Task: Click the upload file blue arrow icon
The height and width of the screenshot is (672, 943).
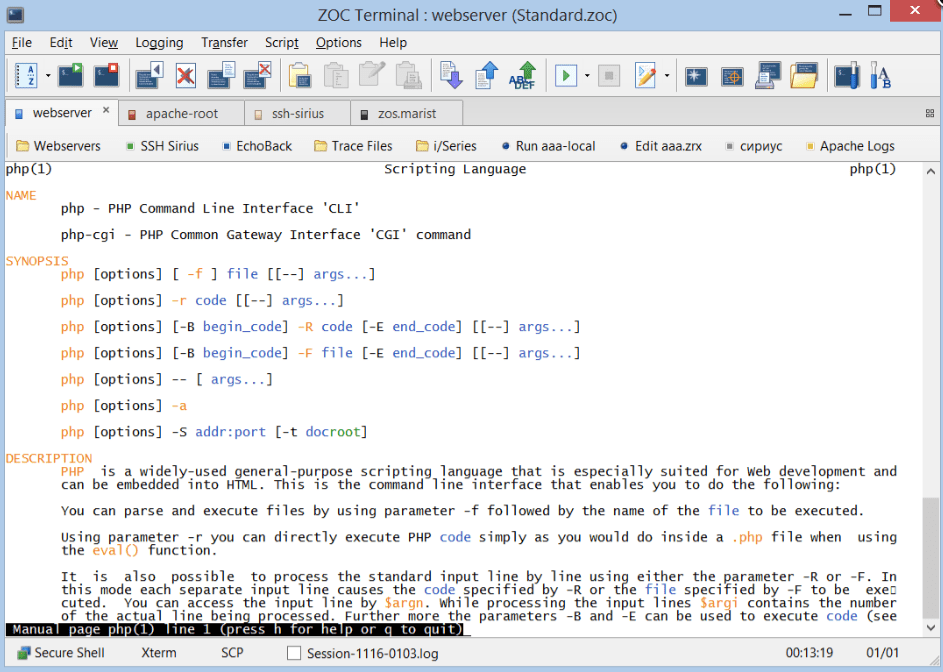Action: (x=487, y=76)
